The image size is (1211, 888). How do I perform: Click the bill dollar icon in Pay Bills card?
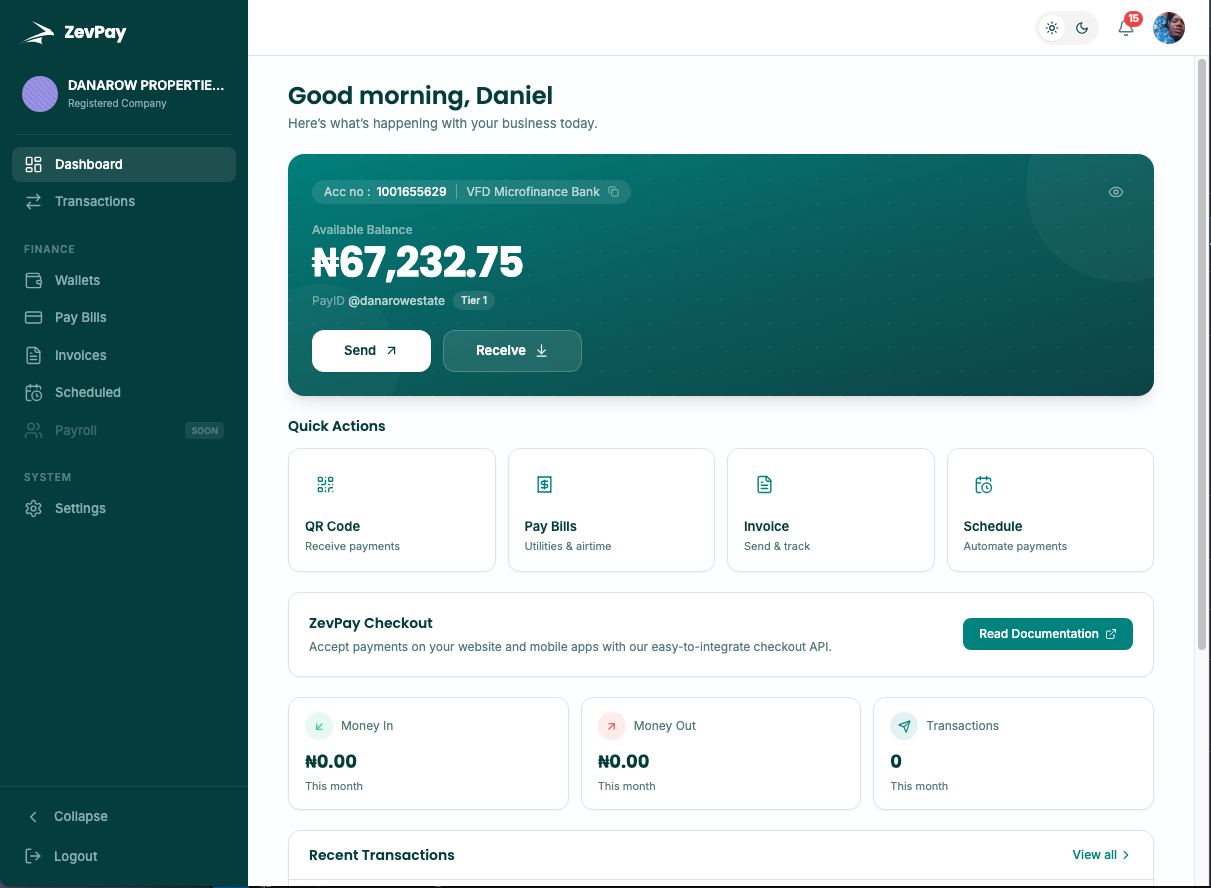point(544,485)
